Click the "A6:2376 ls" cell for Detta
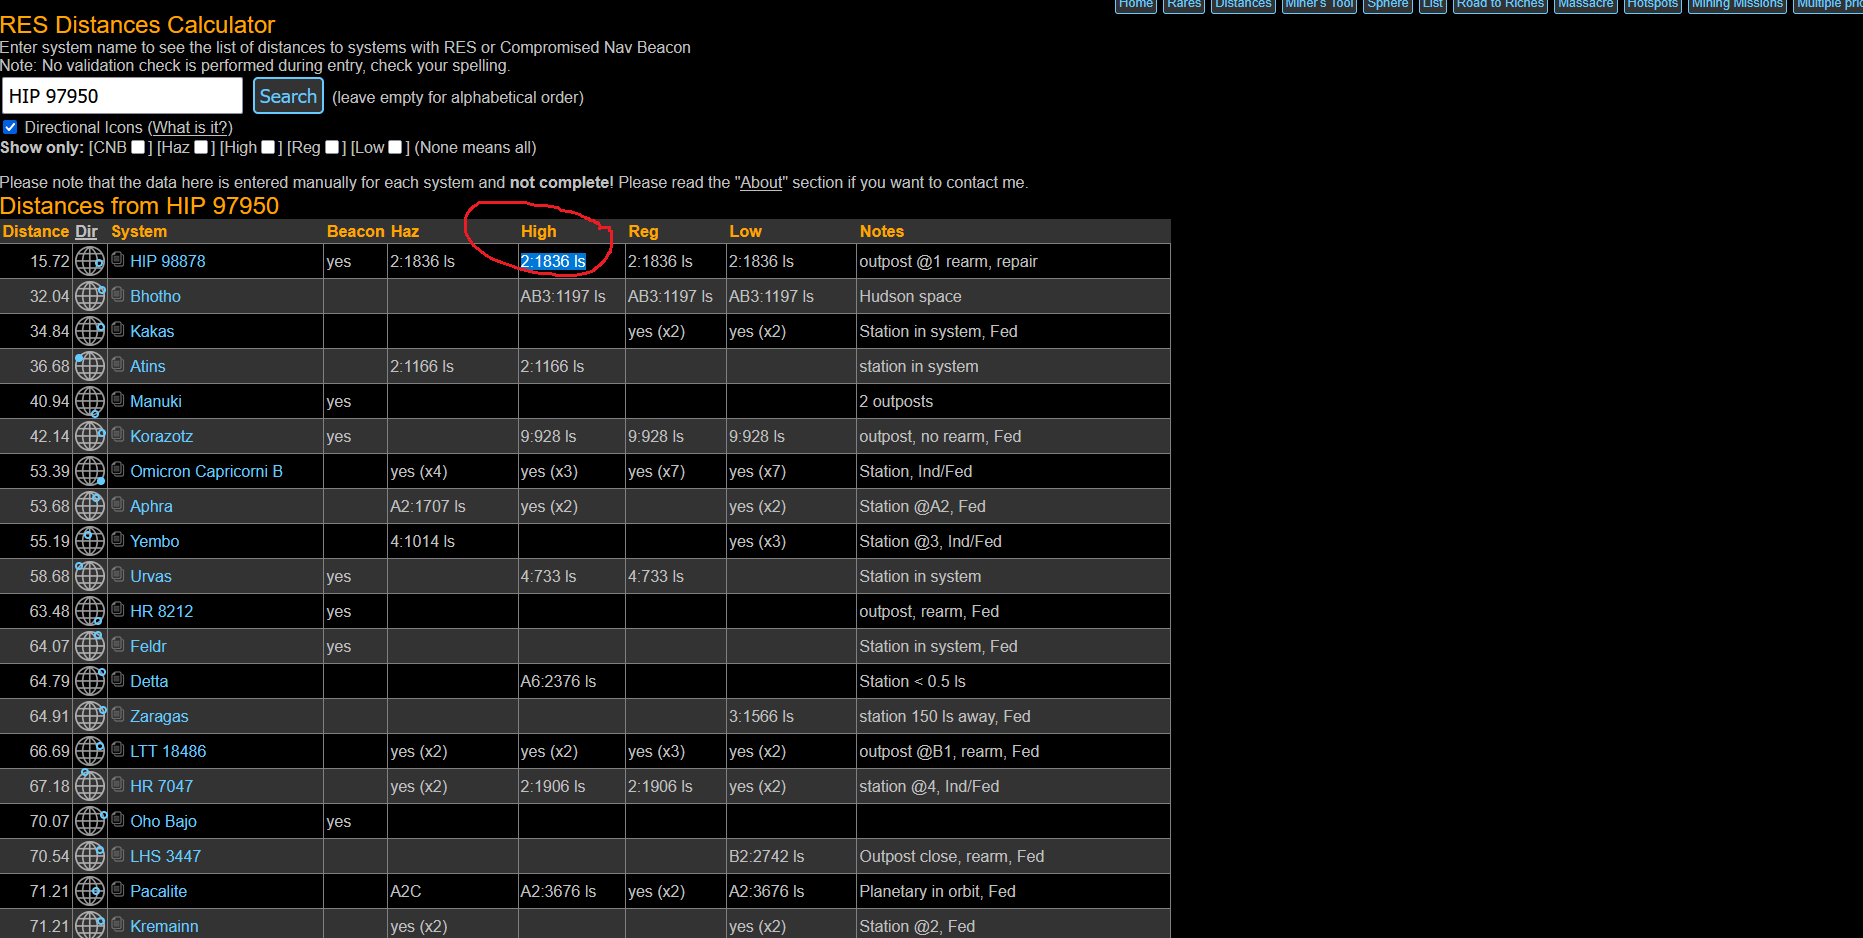 click(558, 682)
